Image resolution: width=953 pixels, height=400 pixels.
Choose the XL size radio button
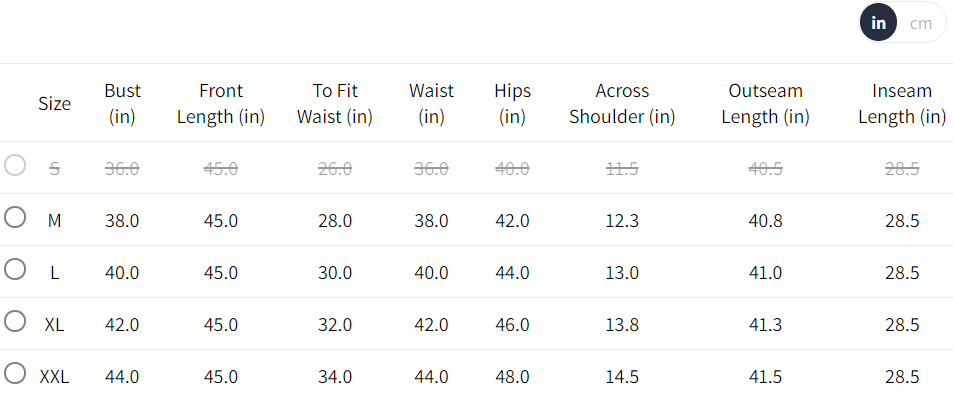tap(15, 321)
